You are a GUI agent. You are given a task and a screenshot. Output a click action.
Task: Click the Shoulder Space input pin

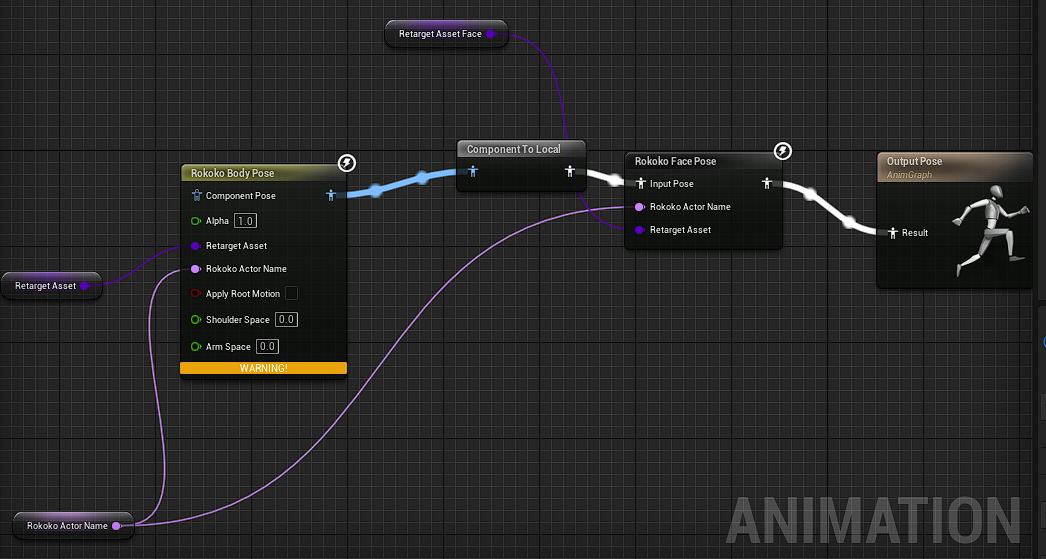tap(195, 320)
